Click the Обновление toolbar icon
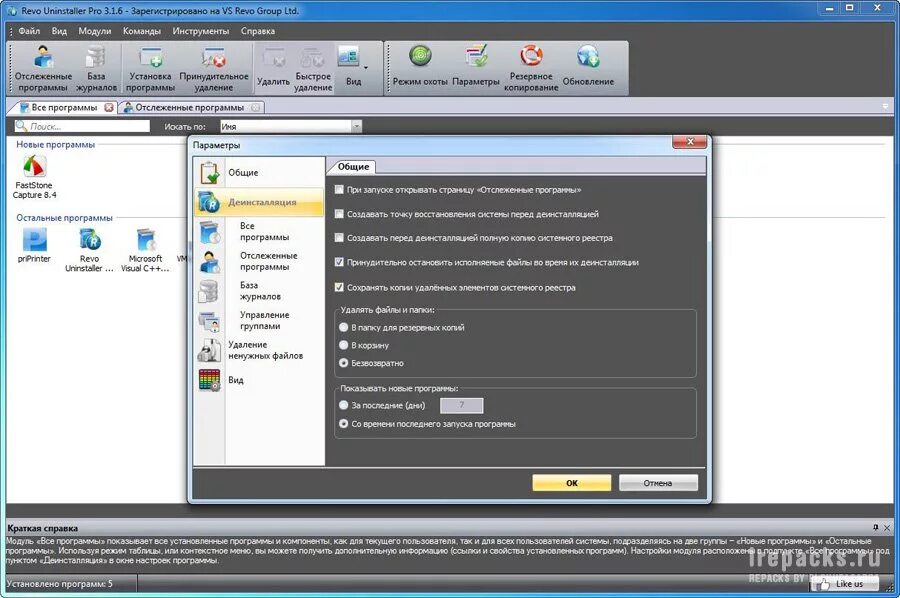This screenshot has height=598, width=900. tap(588, 68)
